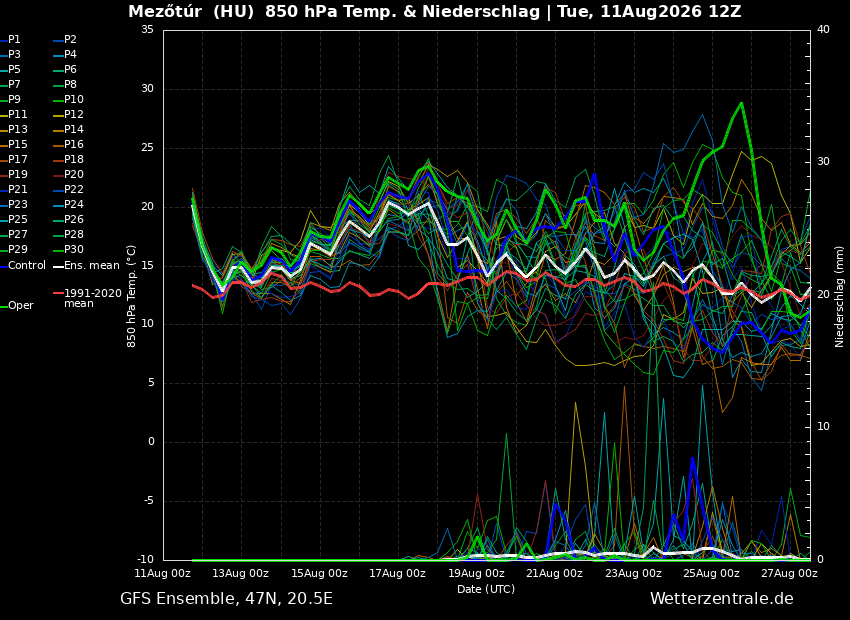
Task: Click the 17Aug 00z date tick label
Action: click(x=397, y=573)
